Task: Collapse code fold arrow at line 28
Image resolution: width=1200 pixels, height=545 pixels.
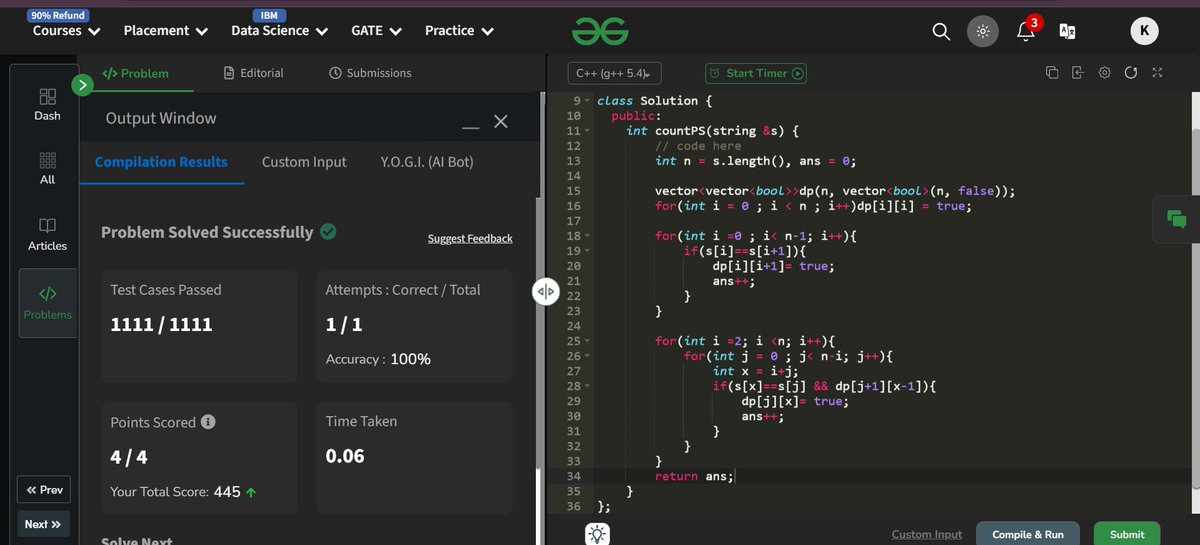Action: 589,386
